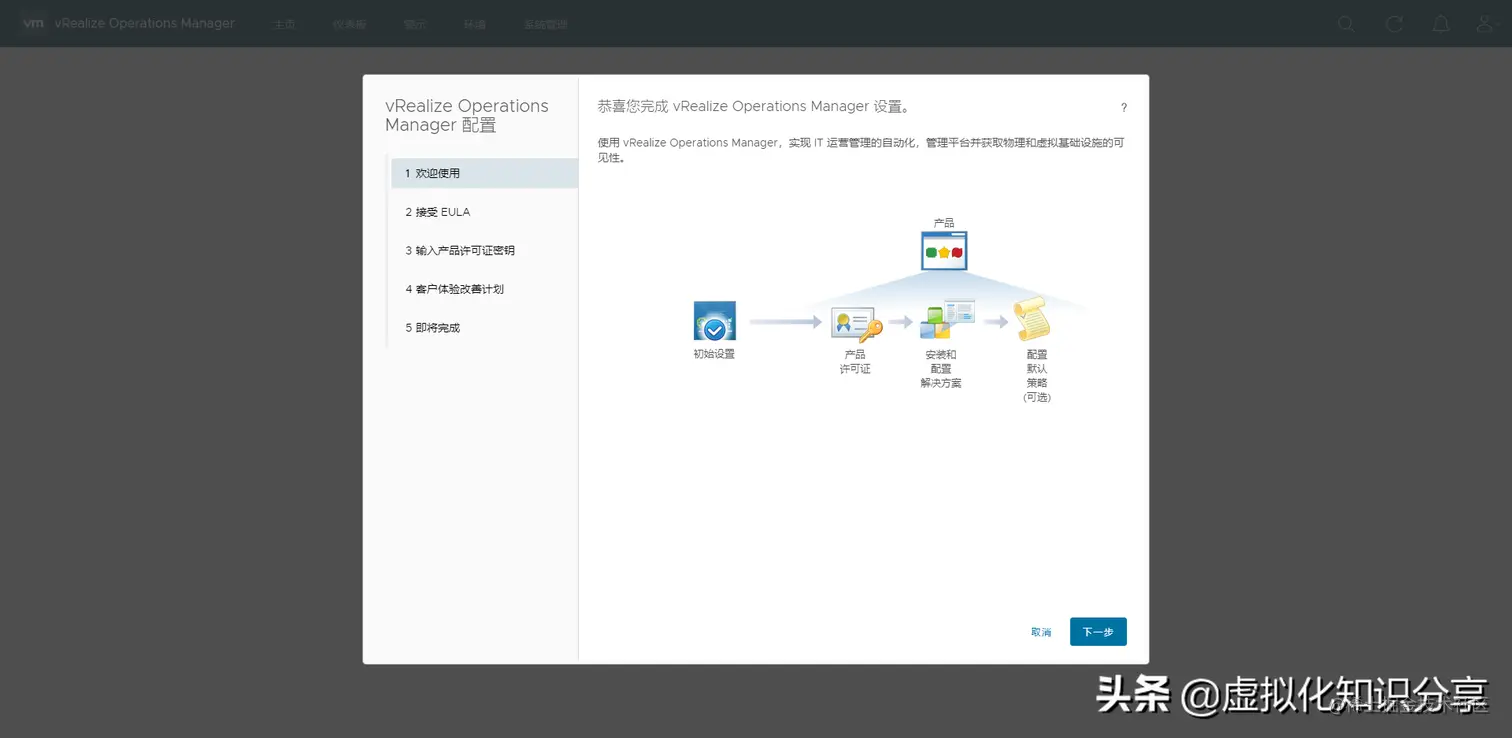Click the search icon in the top bar
This screenshot has height=738, width=1512.
1346,23
